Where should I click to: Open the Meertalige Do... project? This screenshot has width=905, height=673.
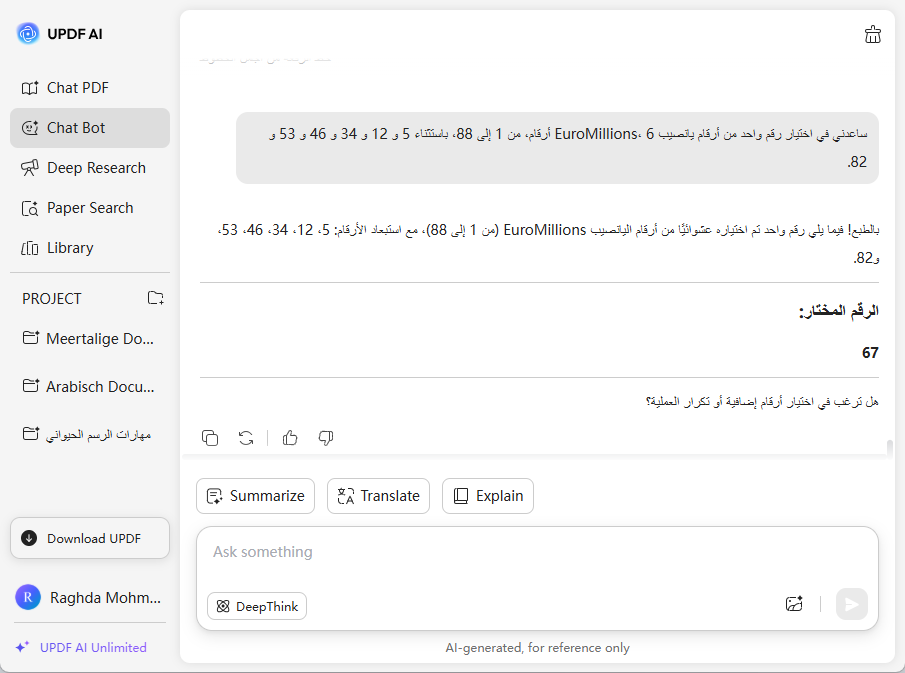(x=89, y=338)
